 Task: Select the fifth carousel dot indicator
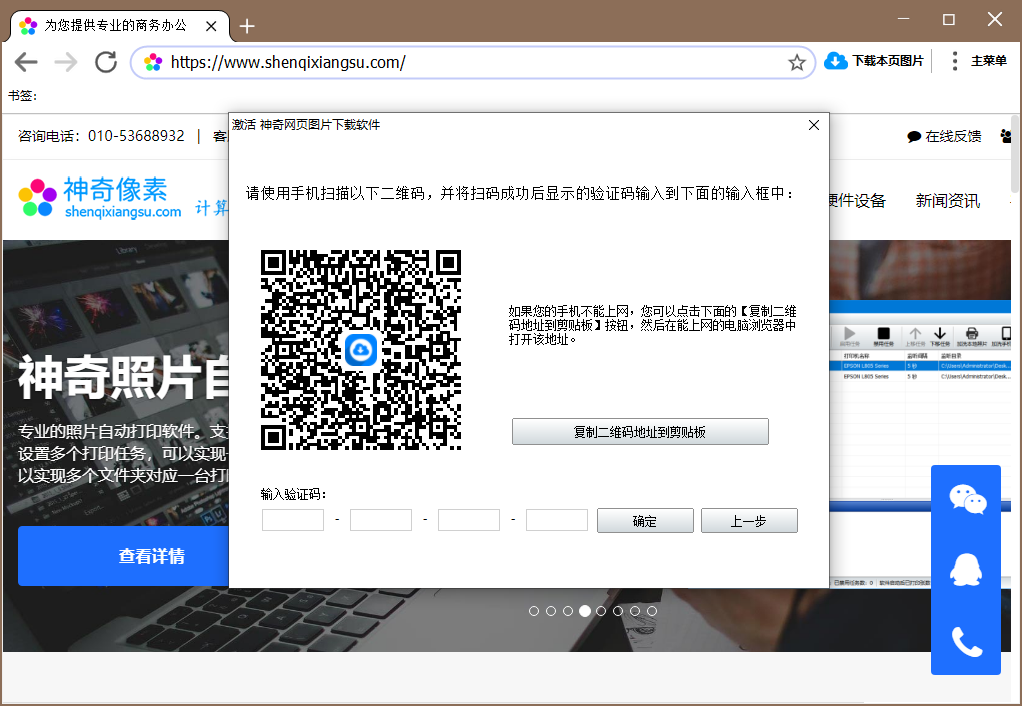pos(601,611)
